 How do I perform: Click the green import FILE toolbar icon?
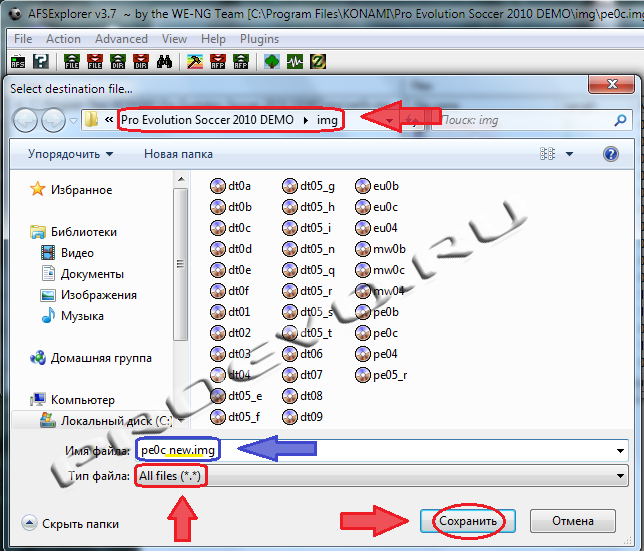click(72, 62)
